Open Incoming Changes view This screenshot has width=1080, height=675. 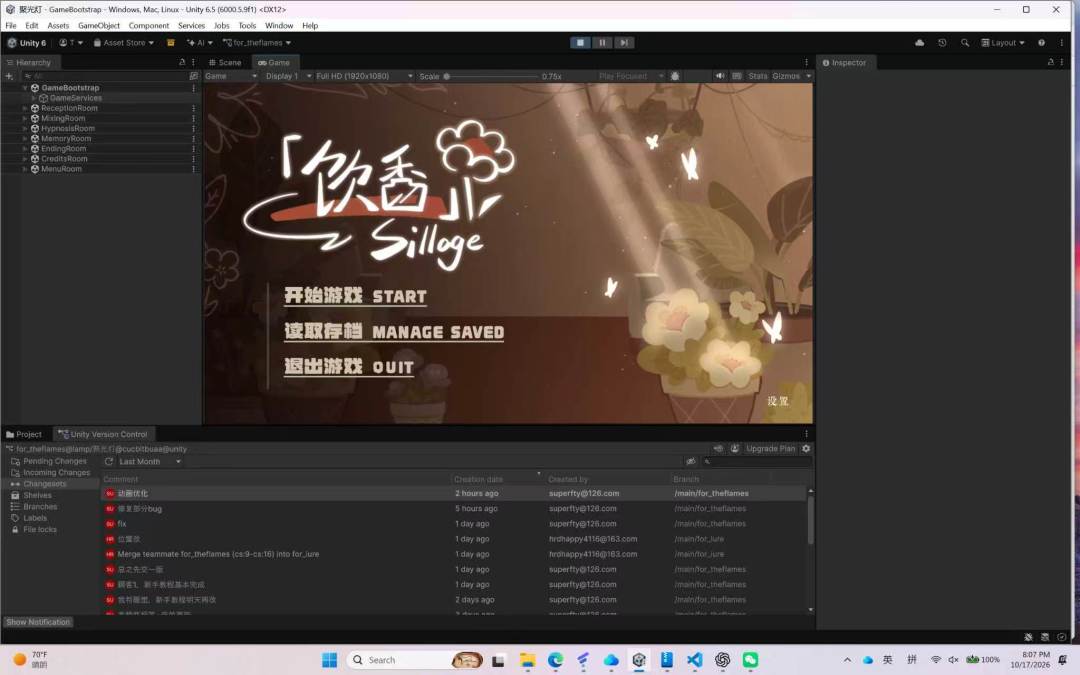point(50,472)
